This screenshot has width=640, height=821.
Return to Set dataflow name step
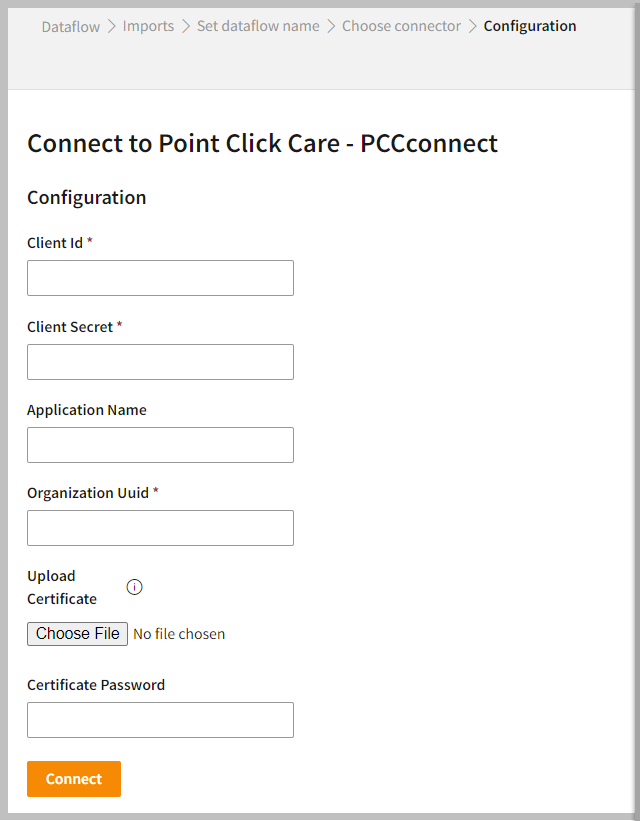(x=258, y=26)
